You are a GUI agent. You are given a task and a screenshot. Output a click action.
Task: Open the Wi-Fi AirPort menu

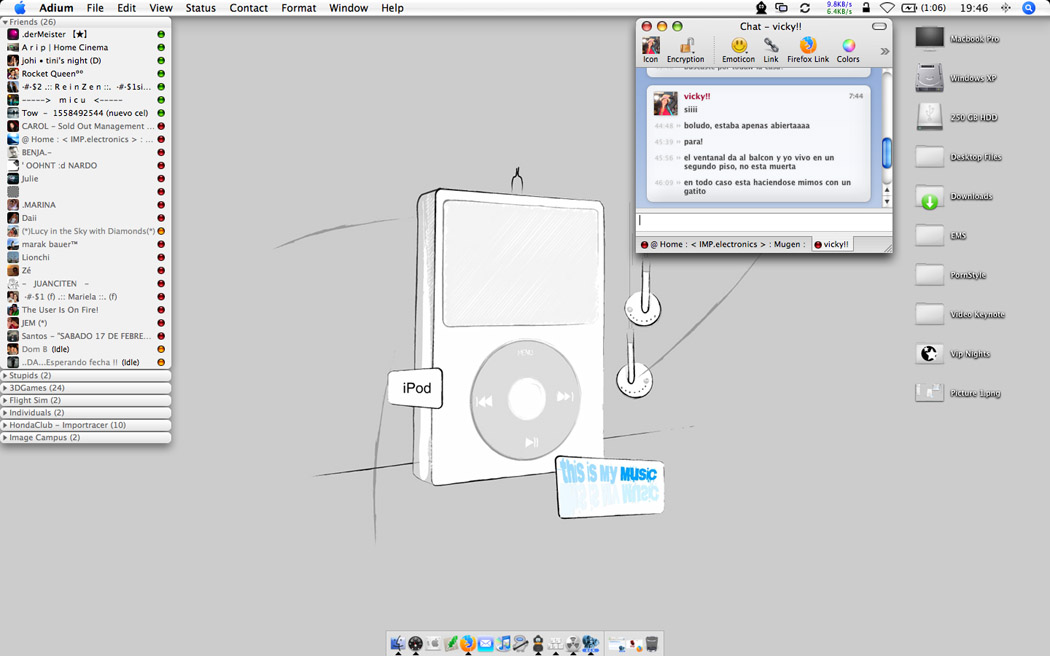coord(887,8)
